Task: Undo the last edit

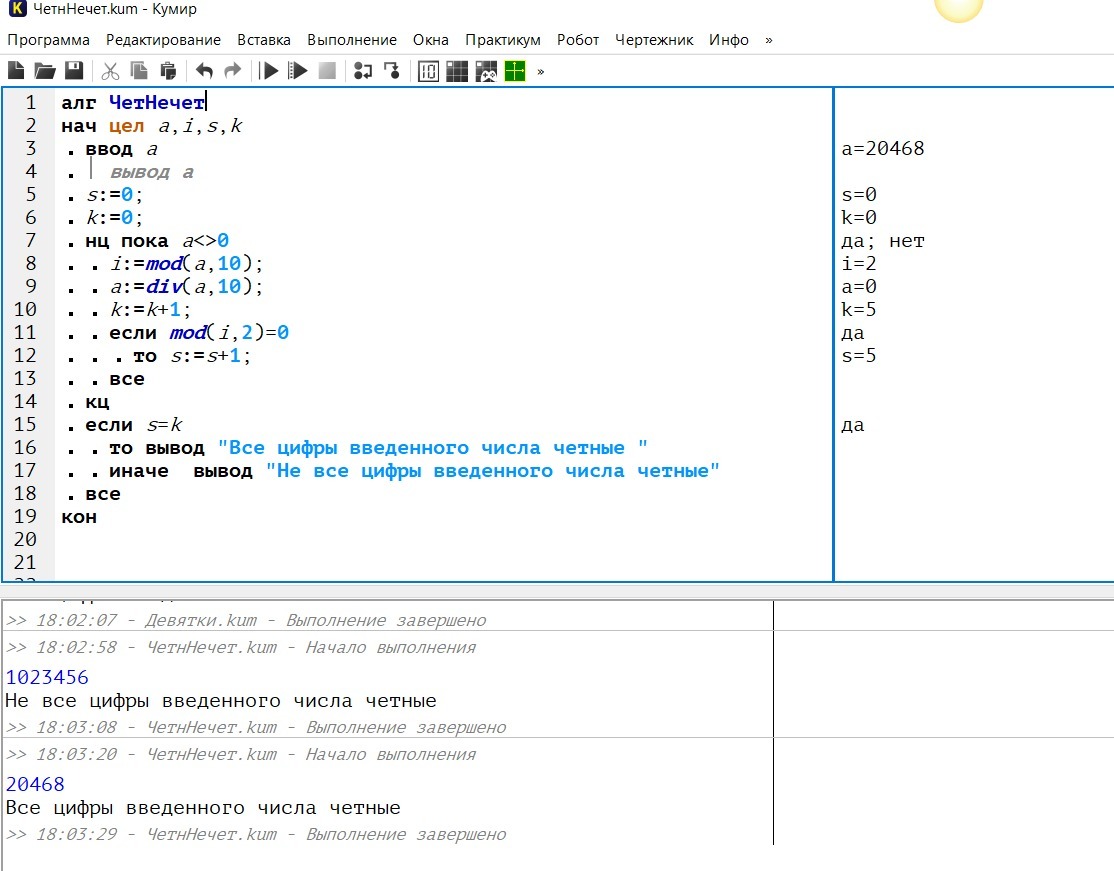Action: click(x=205, y=71)
